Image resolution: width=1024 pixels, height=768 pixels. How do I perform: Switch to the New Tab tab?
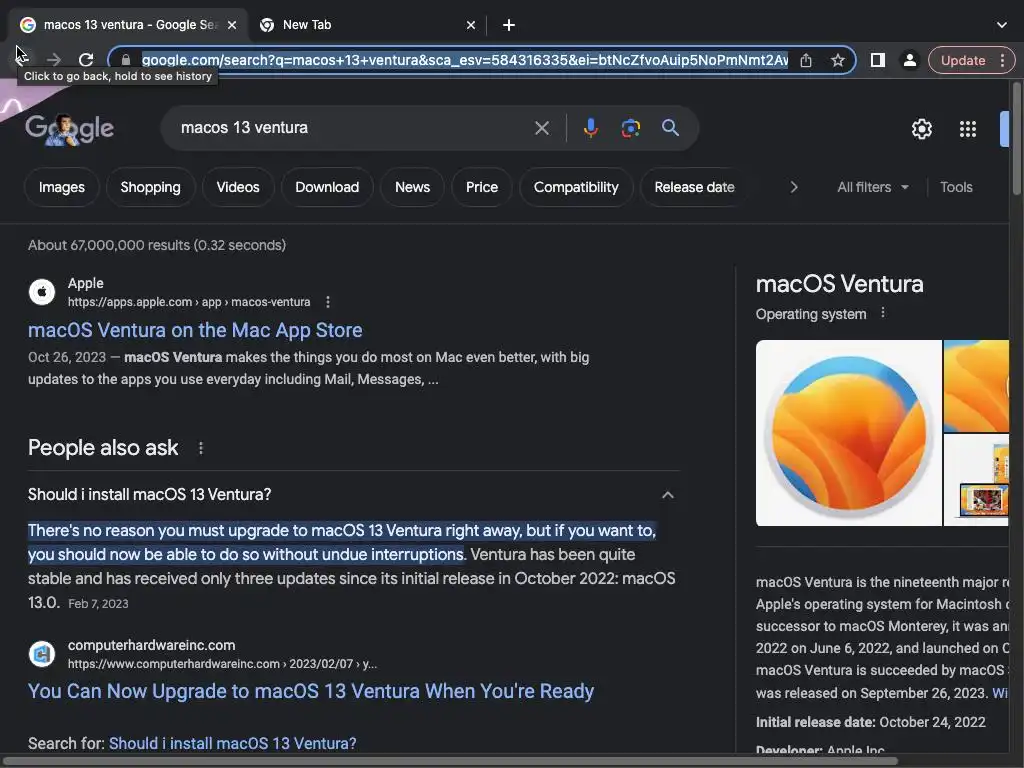(366, 25)
